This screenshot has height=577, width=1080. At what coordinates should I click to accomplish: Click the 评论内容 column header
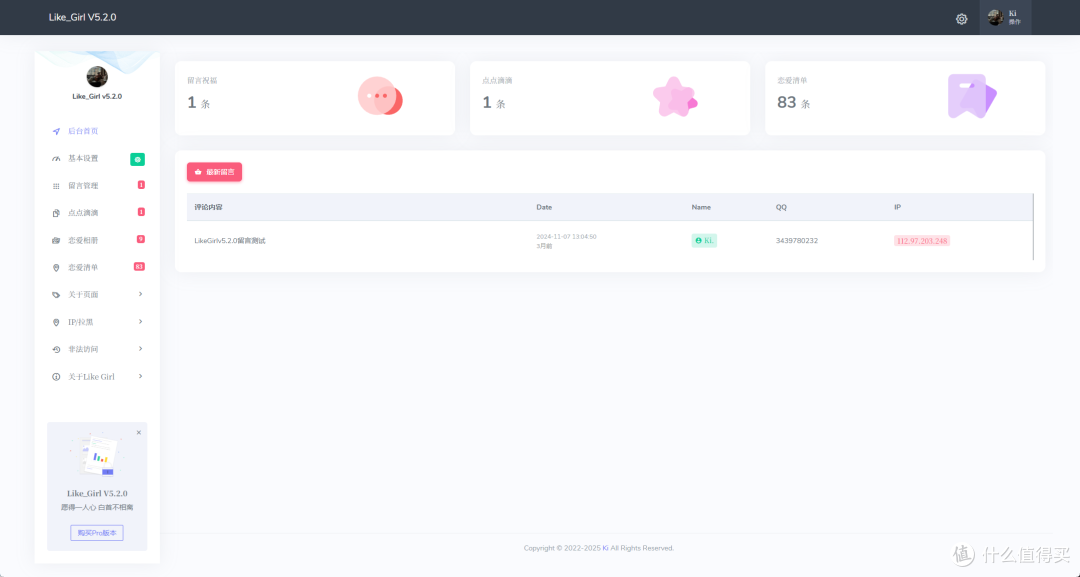pyautogui.click(x=208, y=207)
